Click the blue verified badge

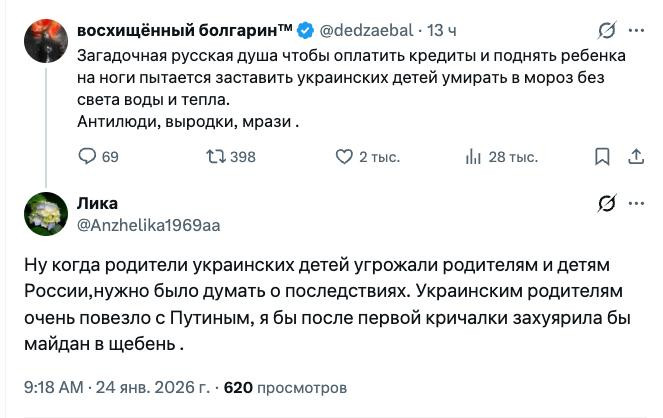(304, 31)
